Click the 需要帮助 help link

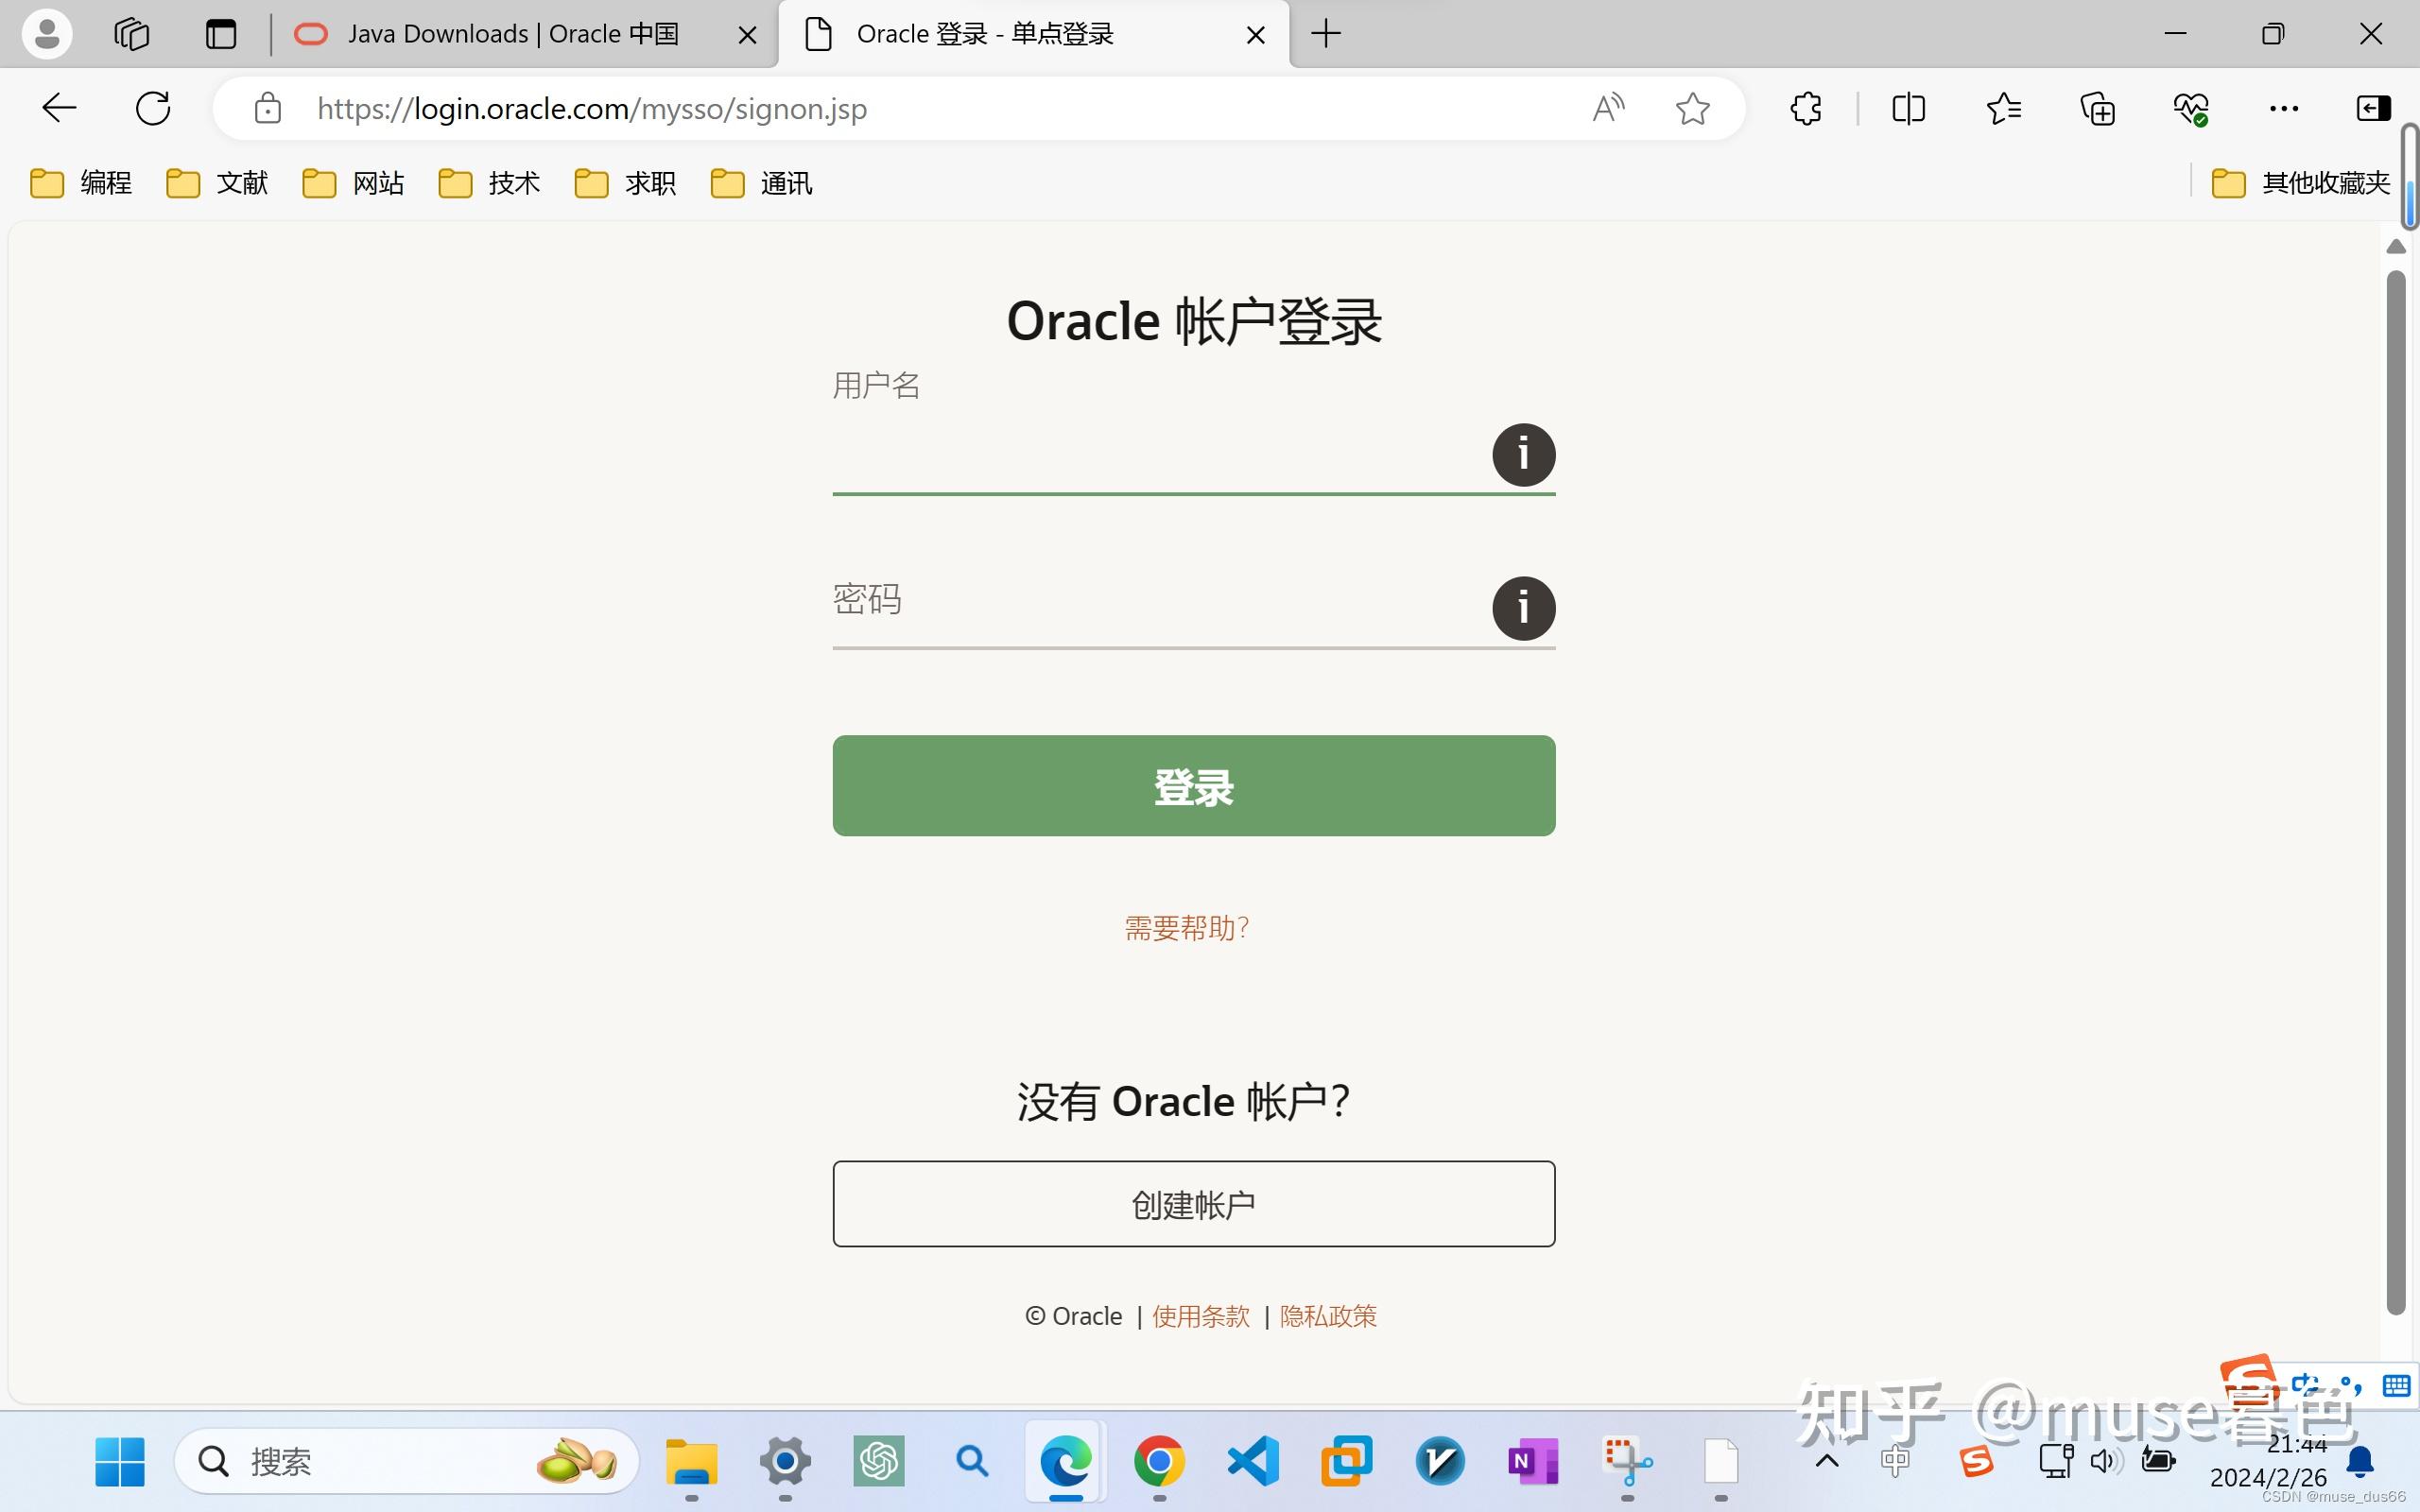[x=1186, y=927]
